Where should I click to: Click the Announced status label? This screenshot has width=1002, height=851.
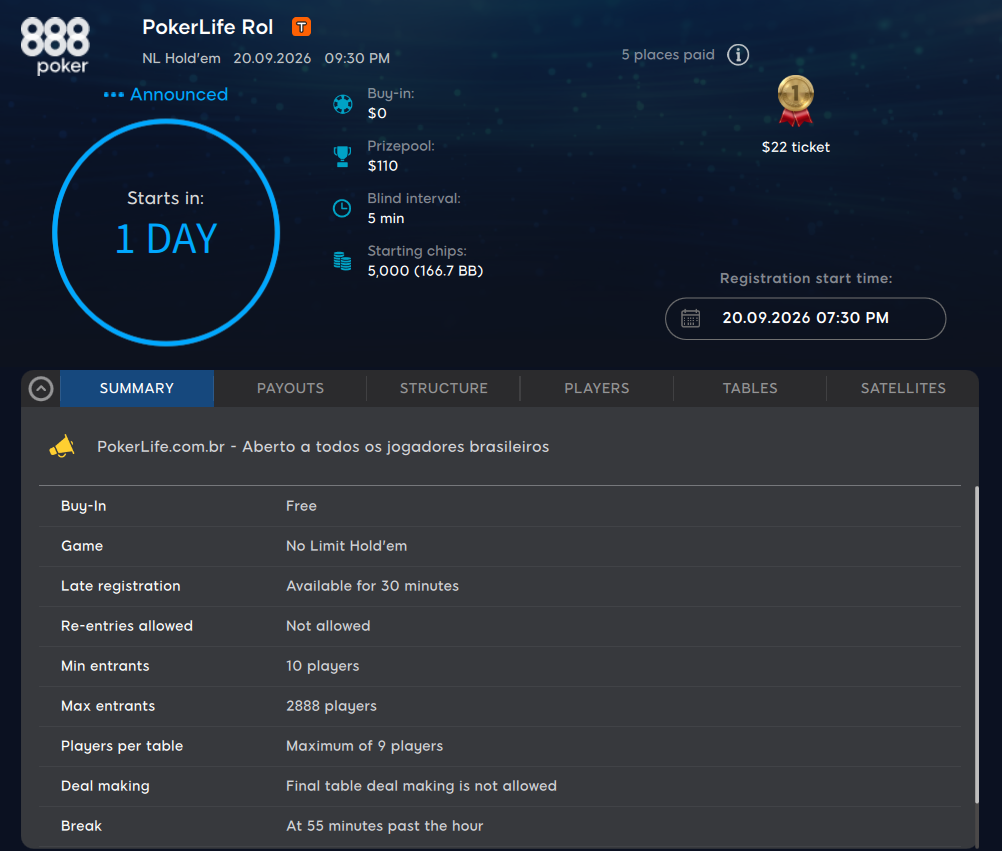point(179,95)
